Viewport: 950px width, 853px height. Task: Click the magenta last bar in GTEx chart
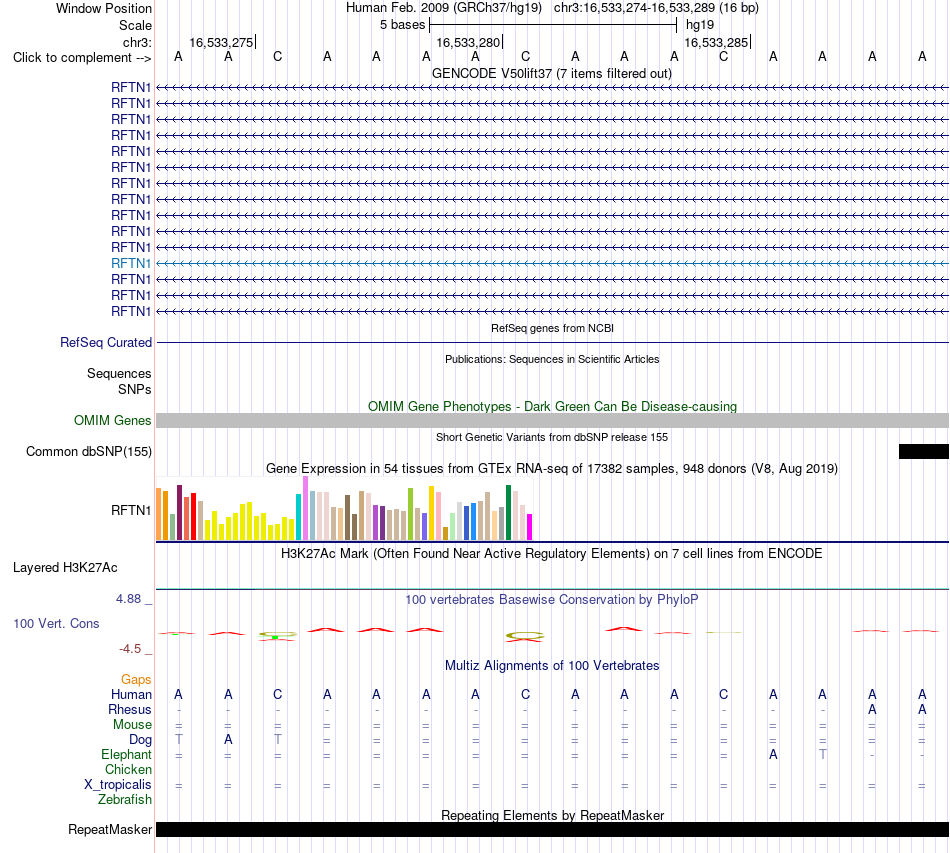pos(530,526)
